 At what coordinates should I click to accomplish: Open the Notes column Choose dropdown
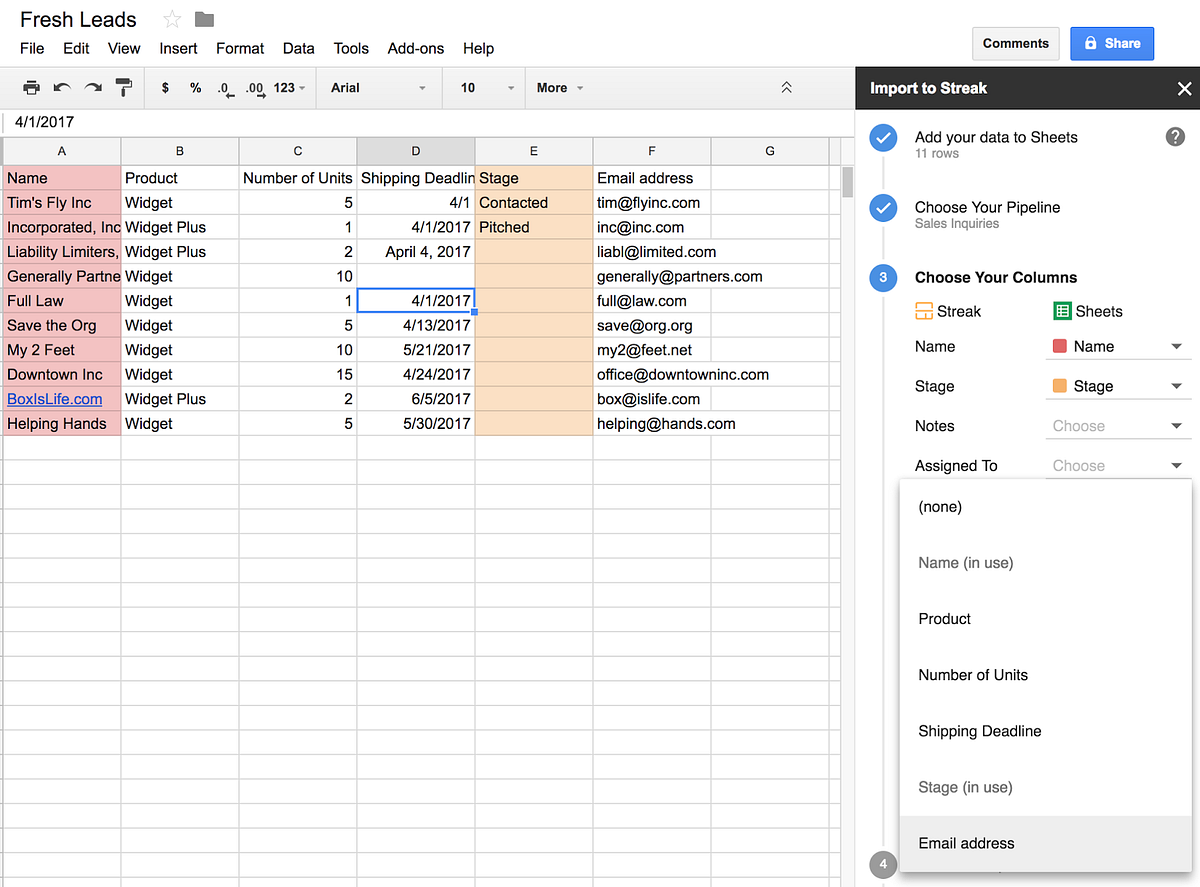click(x=1118, y=426)
